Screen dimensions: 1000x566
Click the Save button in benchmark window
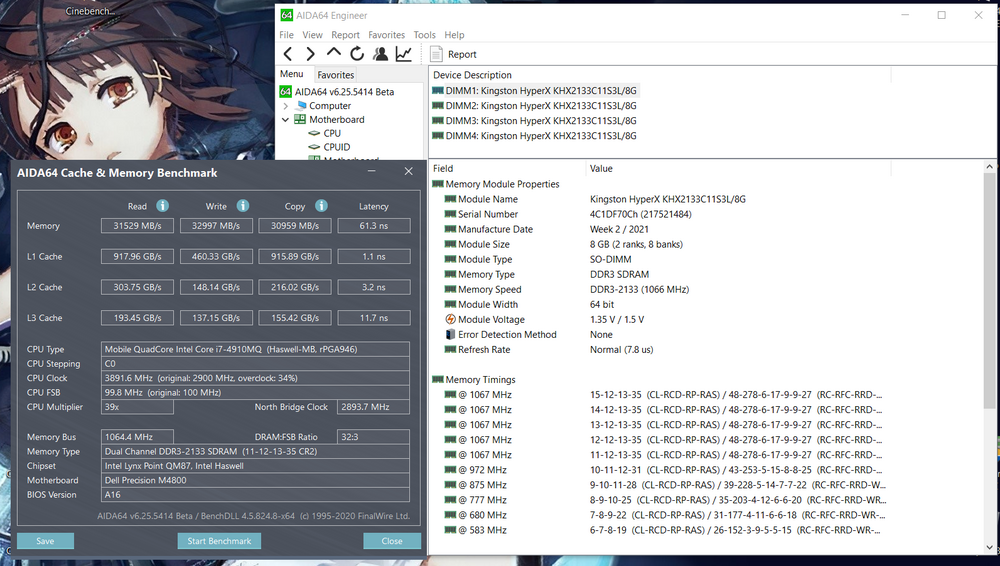pos(45,541)
